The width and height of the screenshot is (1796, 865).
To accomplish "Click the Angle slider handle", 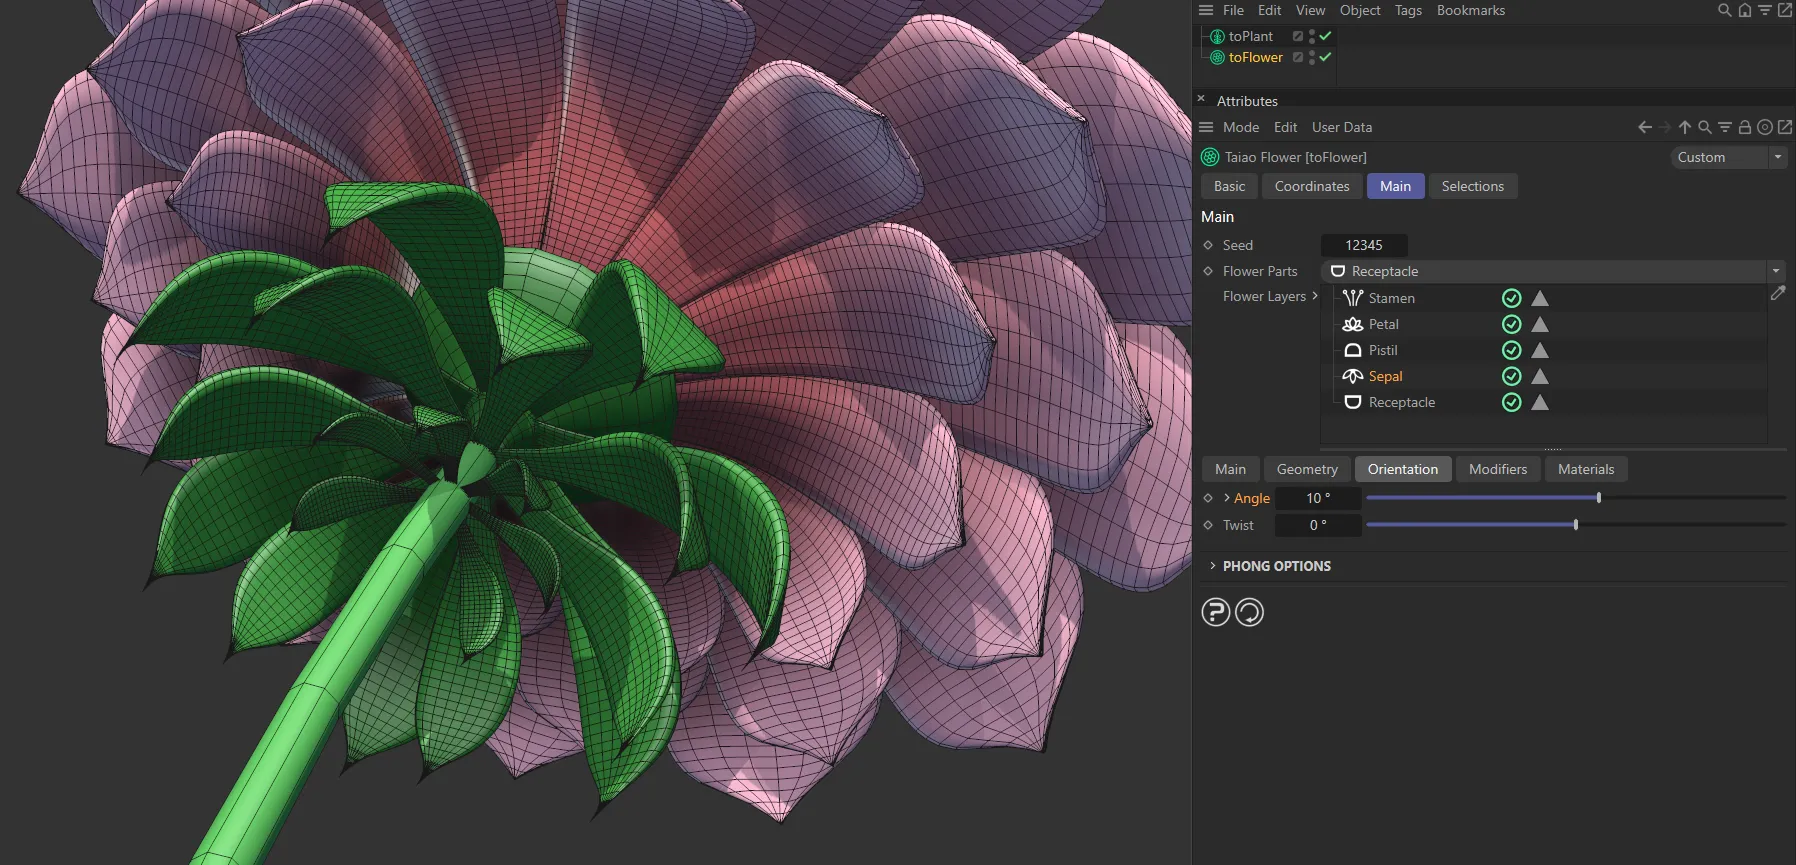I will 1599,497.
